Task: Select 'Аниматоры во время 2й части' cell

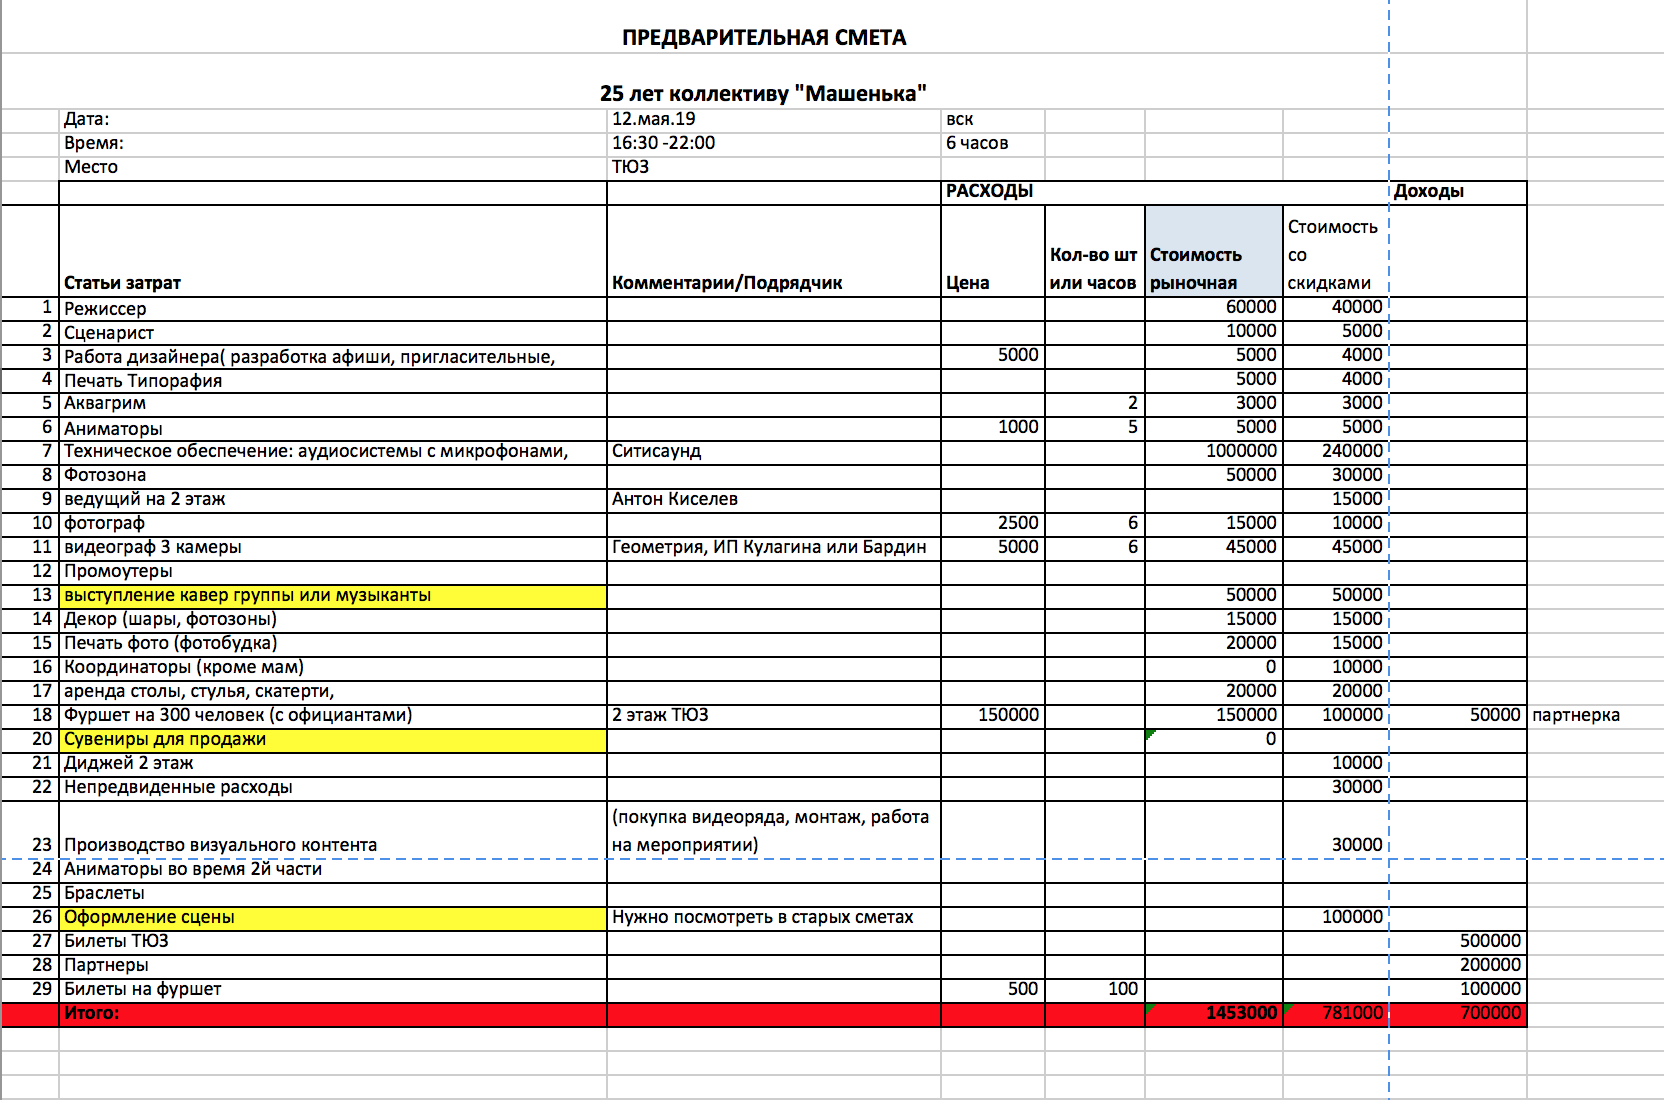Action: coord(333,870)
